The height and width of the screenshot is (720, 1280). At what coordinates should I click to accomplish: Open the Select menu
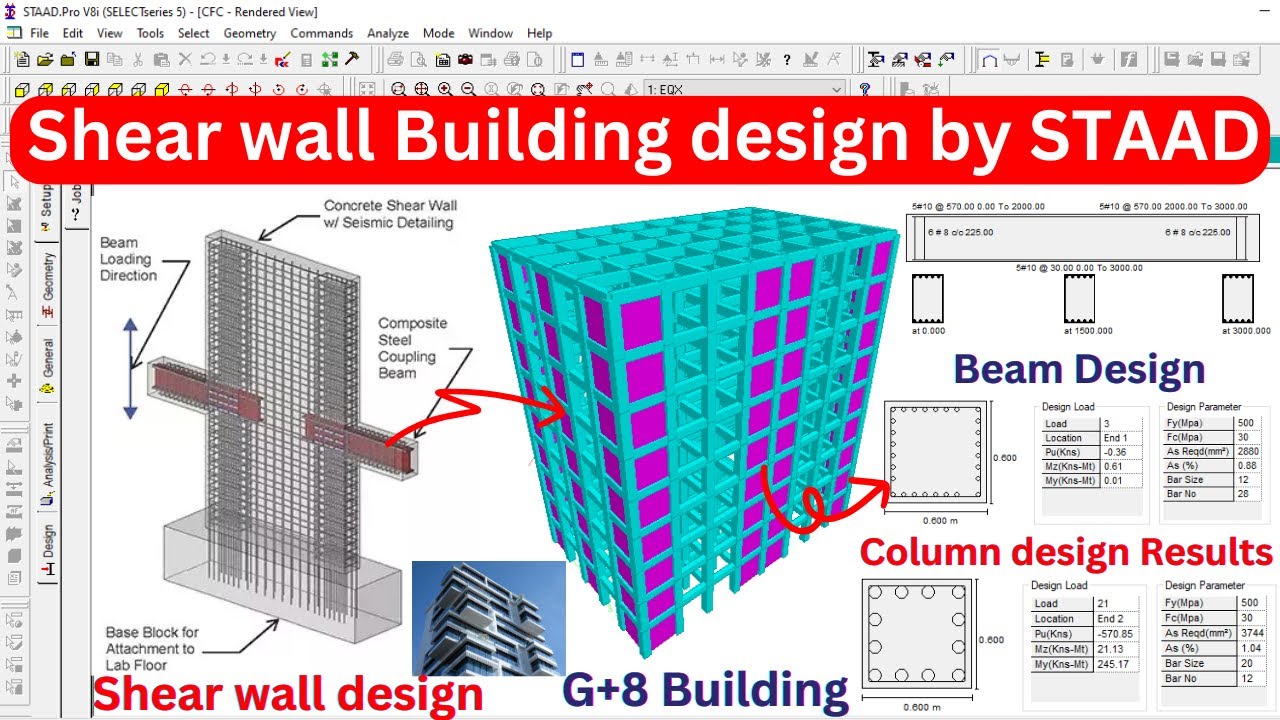click(x=194, y=33)
